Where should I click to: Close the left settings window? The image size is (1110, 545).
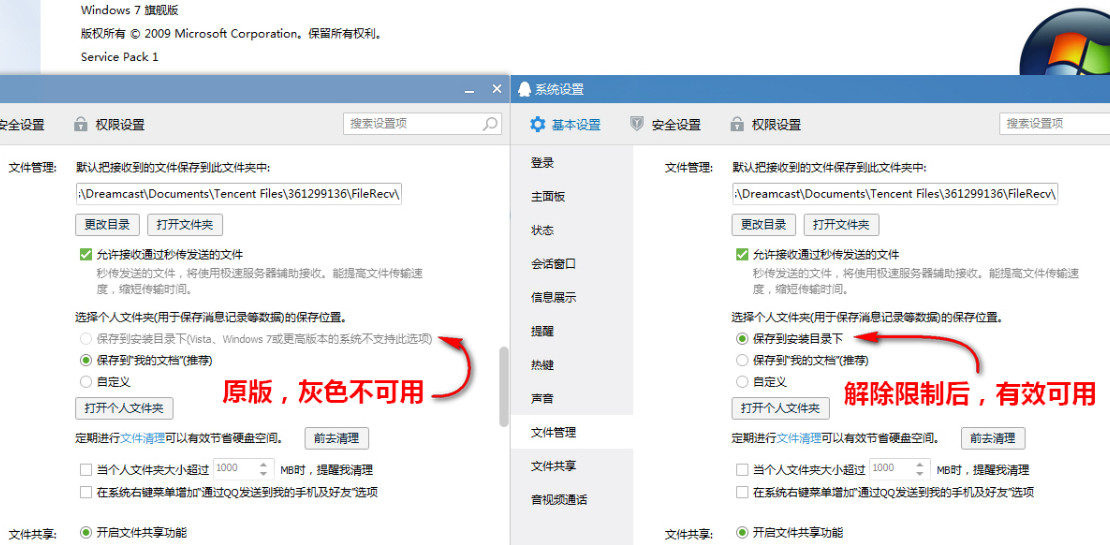(x=497, y=89)
